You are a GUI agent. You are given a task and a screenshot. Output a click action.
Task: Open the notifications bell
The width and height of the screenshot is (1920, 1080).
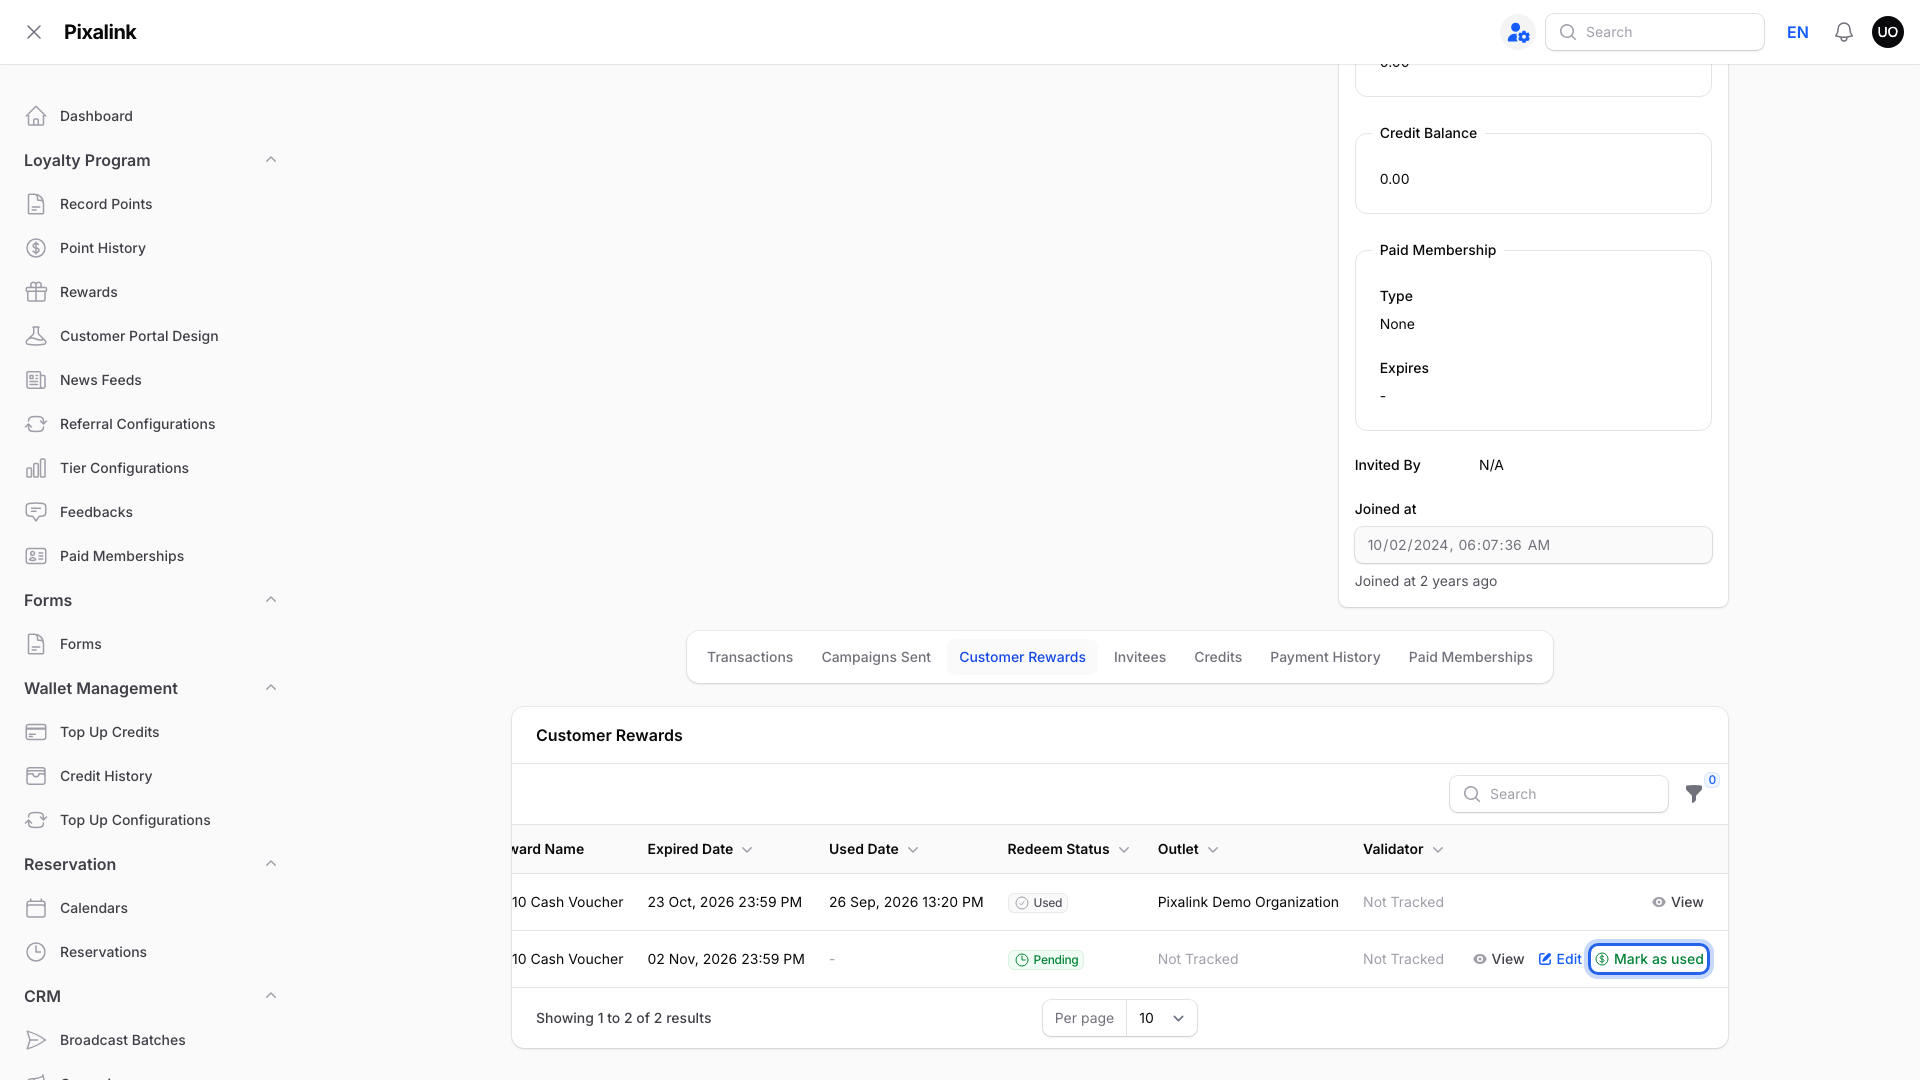1843,32
